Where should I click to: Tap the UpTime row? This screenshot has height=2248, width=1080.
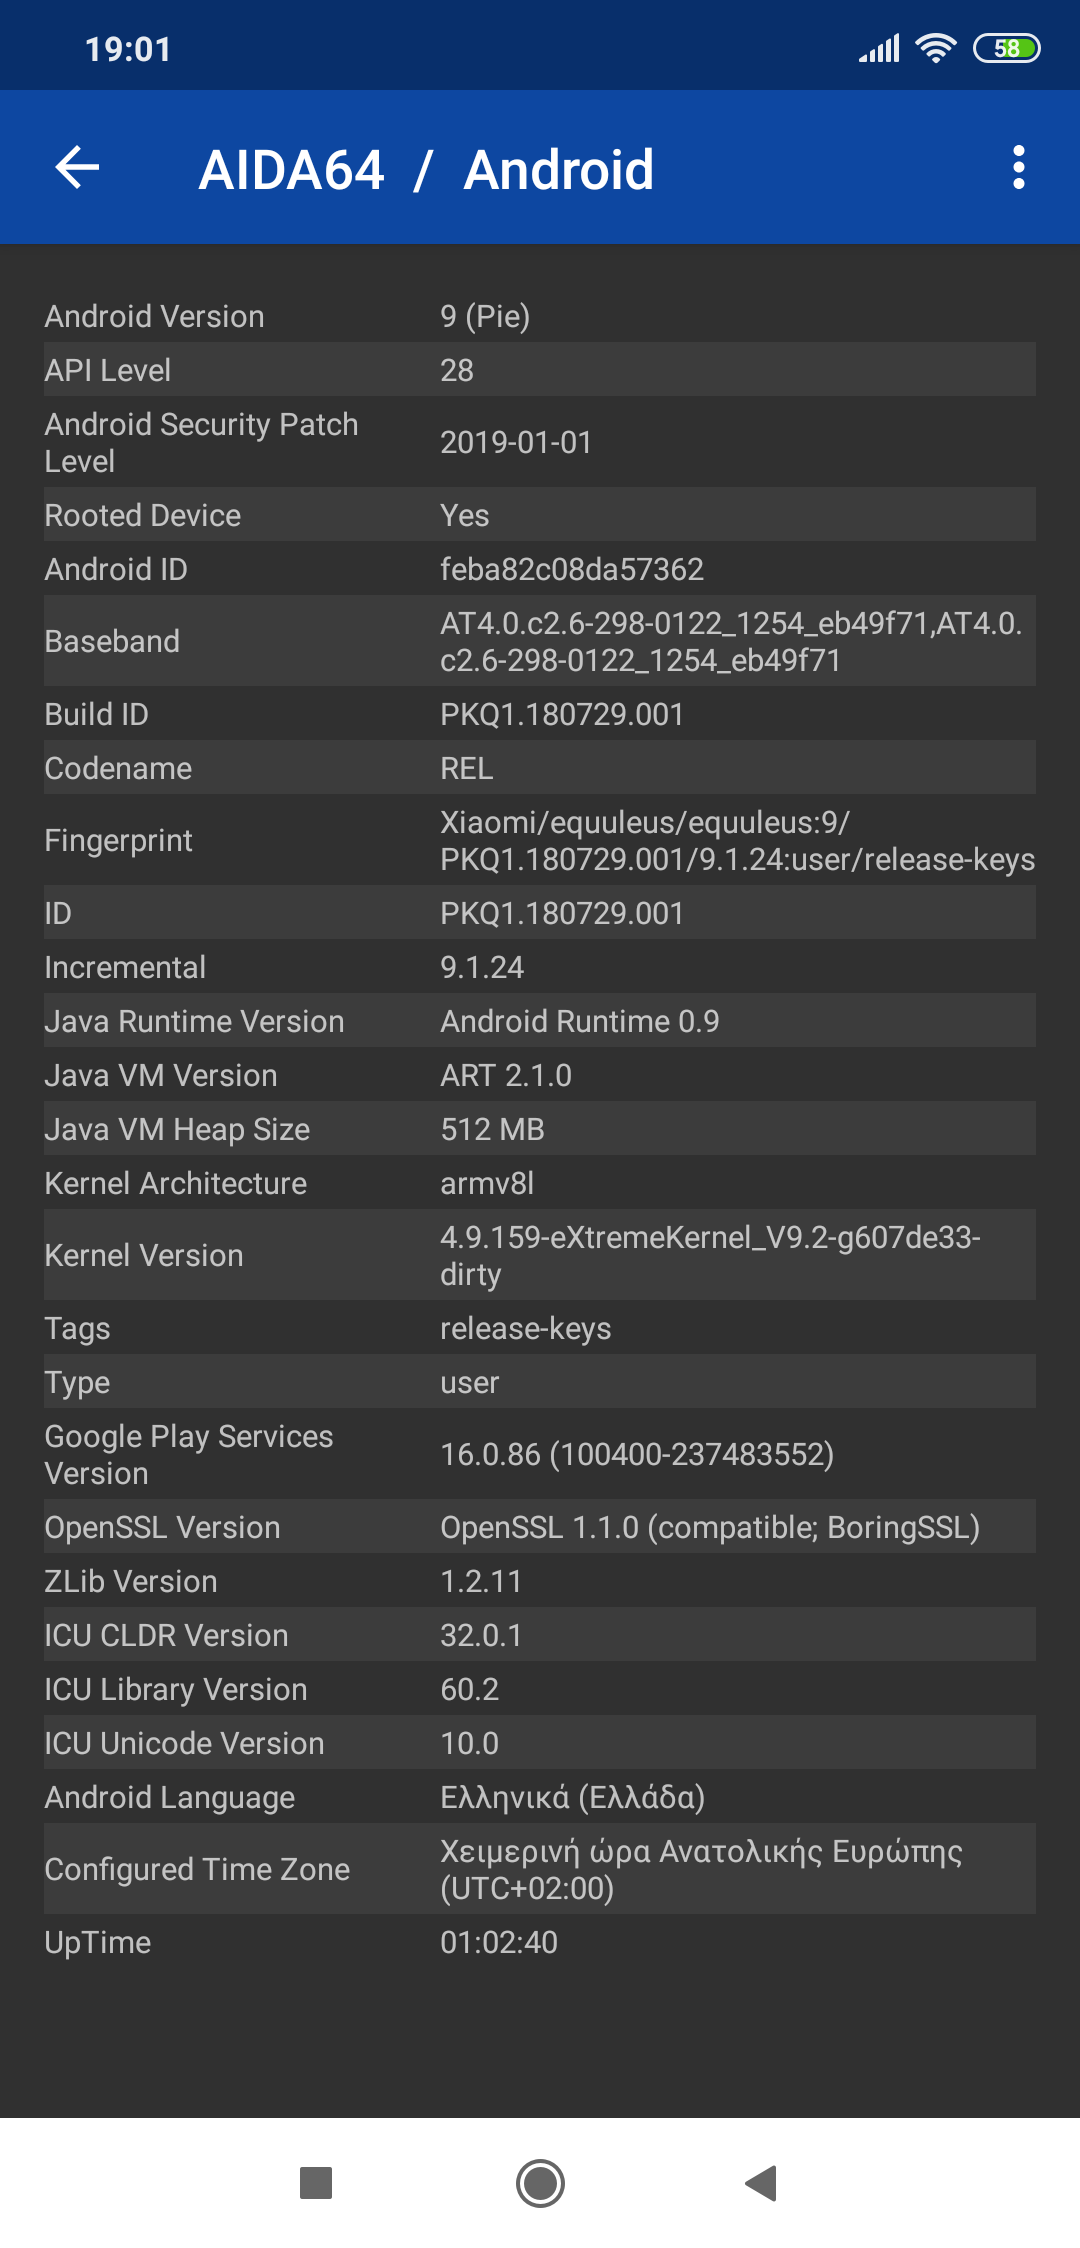tap(540, 1942)
